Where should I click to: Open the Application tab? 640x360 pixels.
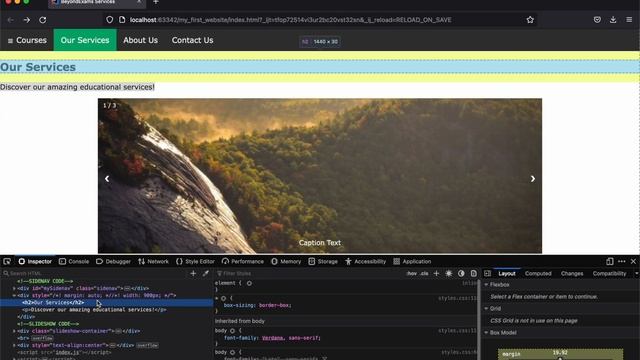pos(412,262)
